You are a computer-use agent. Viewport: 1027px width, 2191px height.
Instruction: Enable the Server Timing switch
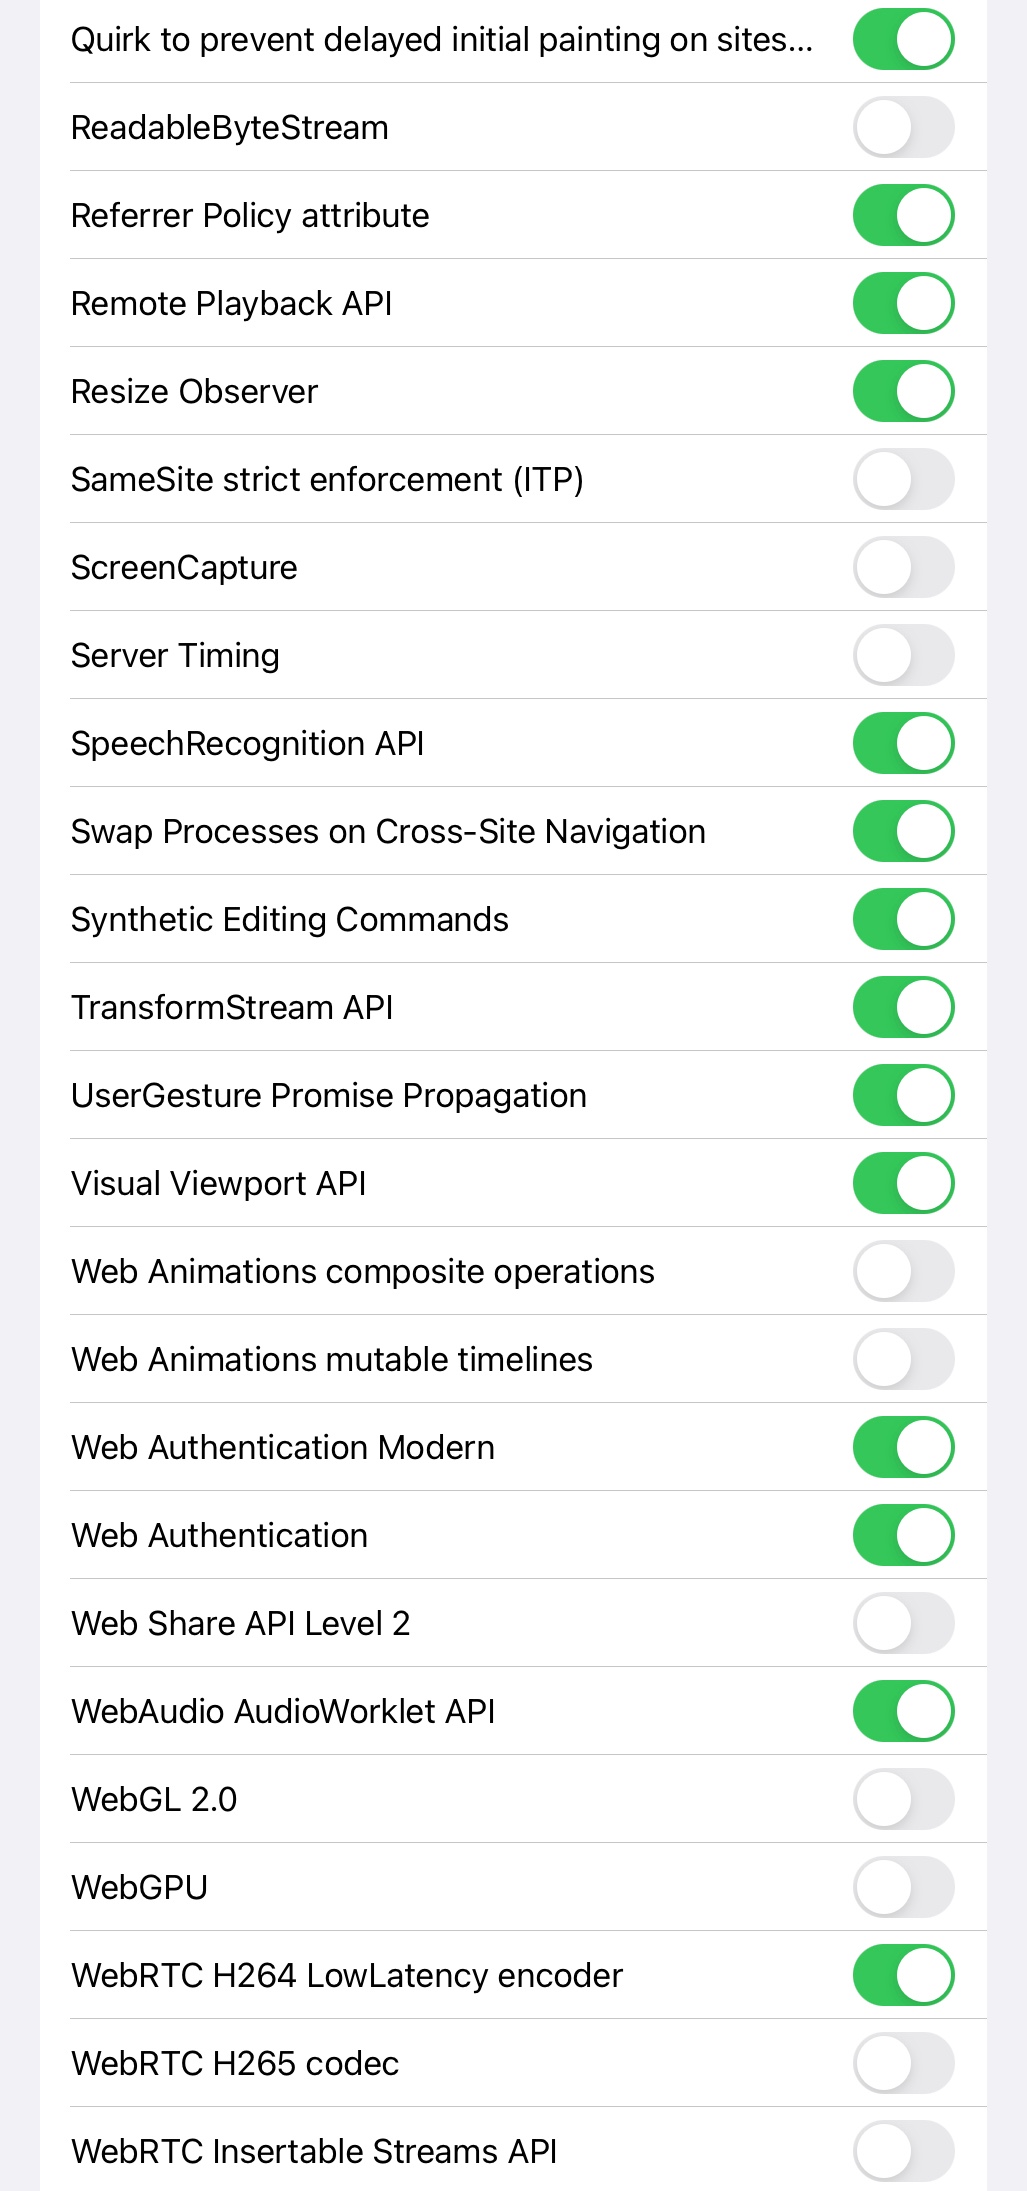(x=903, y=655)
